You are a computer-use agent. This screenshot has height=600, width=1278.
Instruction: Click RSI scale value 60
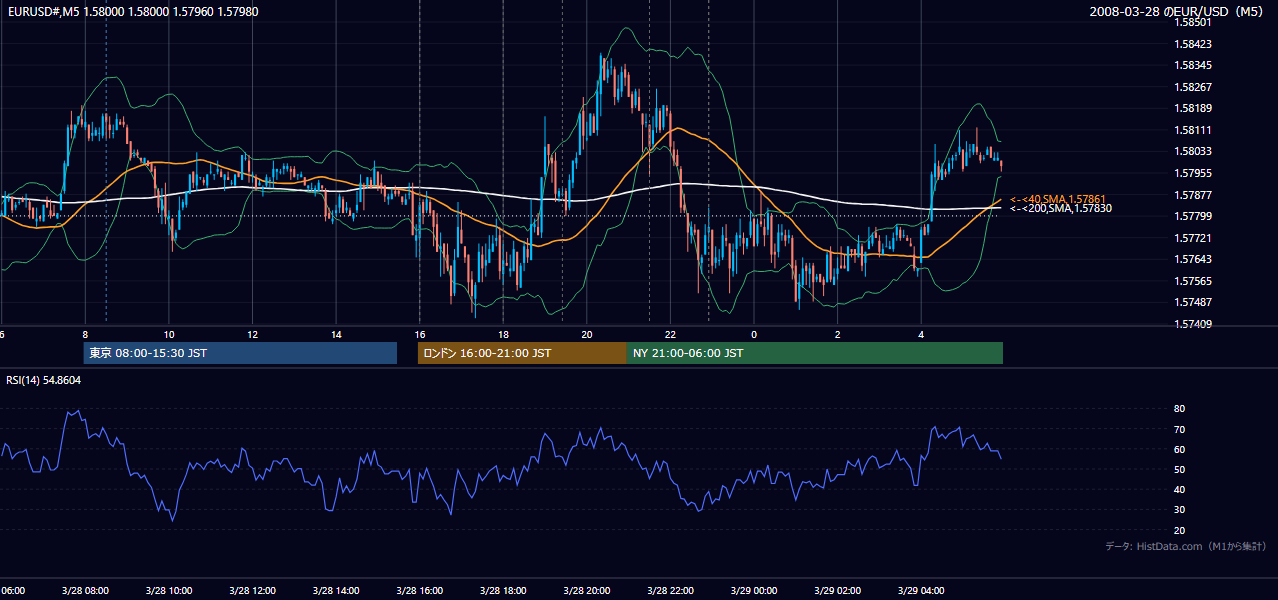(1180, 449)
